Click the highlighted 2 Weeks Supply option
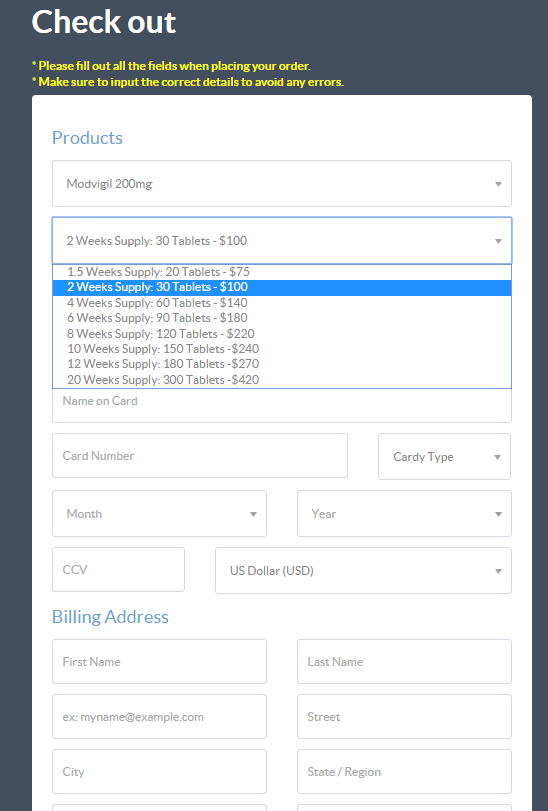 tap(282, 288)
